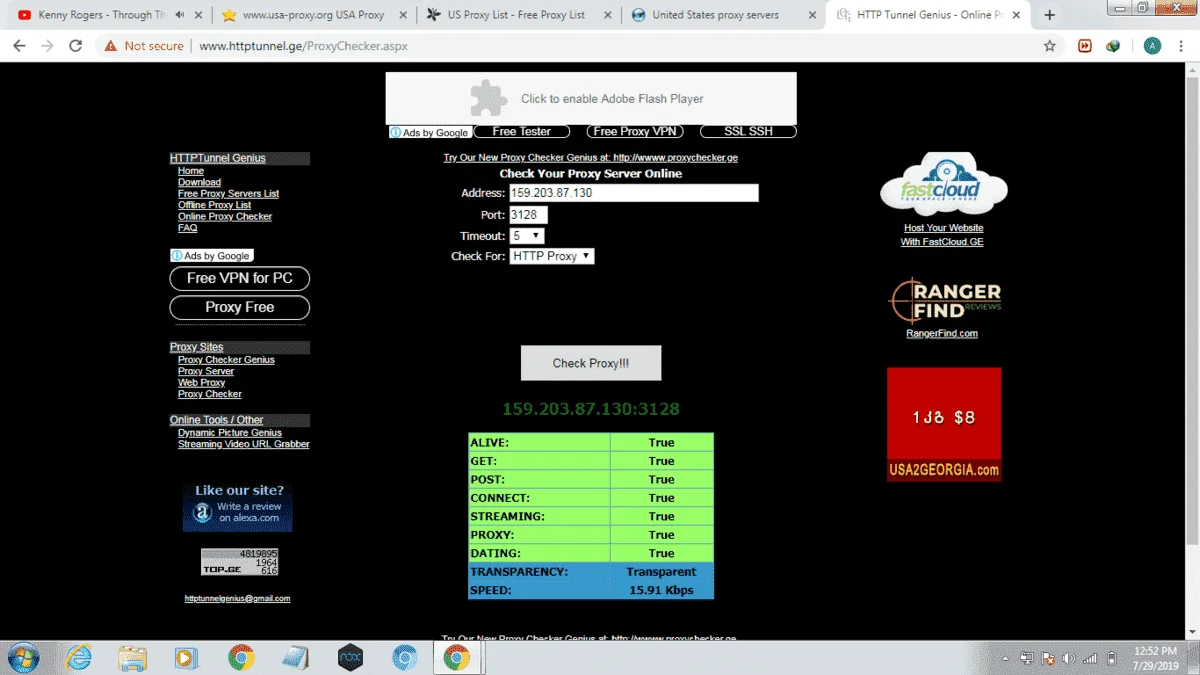Viewport: 1200px width, 675px height.
Task: Open Windows Media Player from the taskbar
Action: [x=186, y=657]
